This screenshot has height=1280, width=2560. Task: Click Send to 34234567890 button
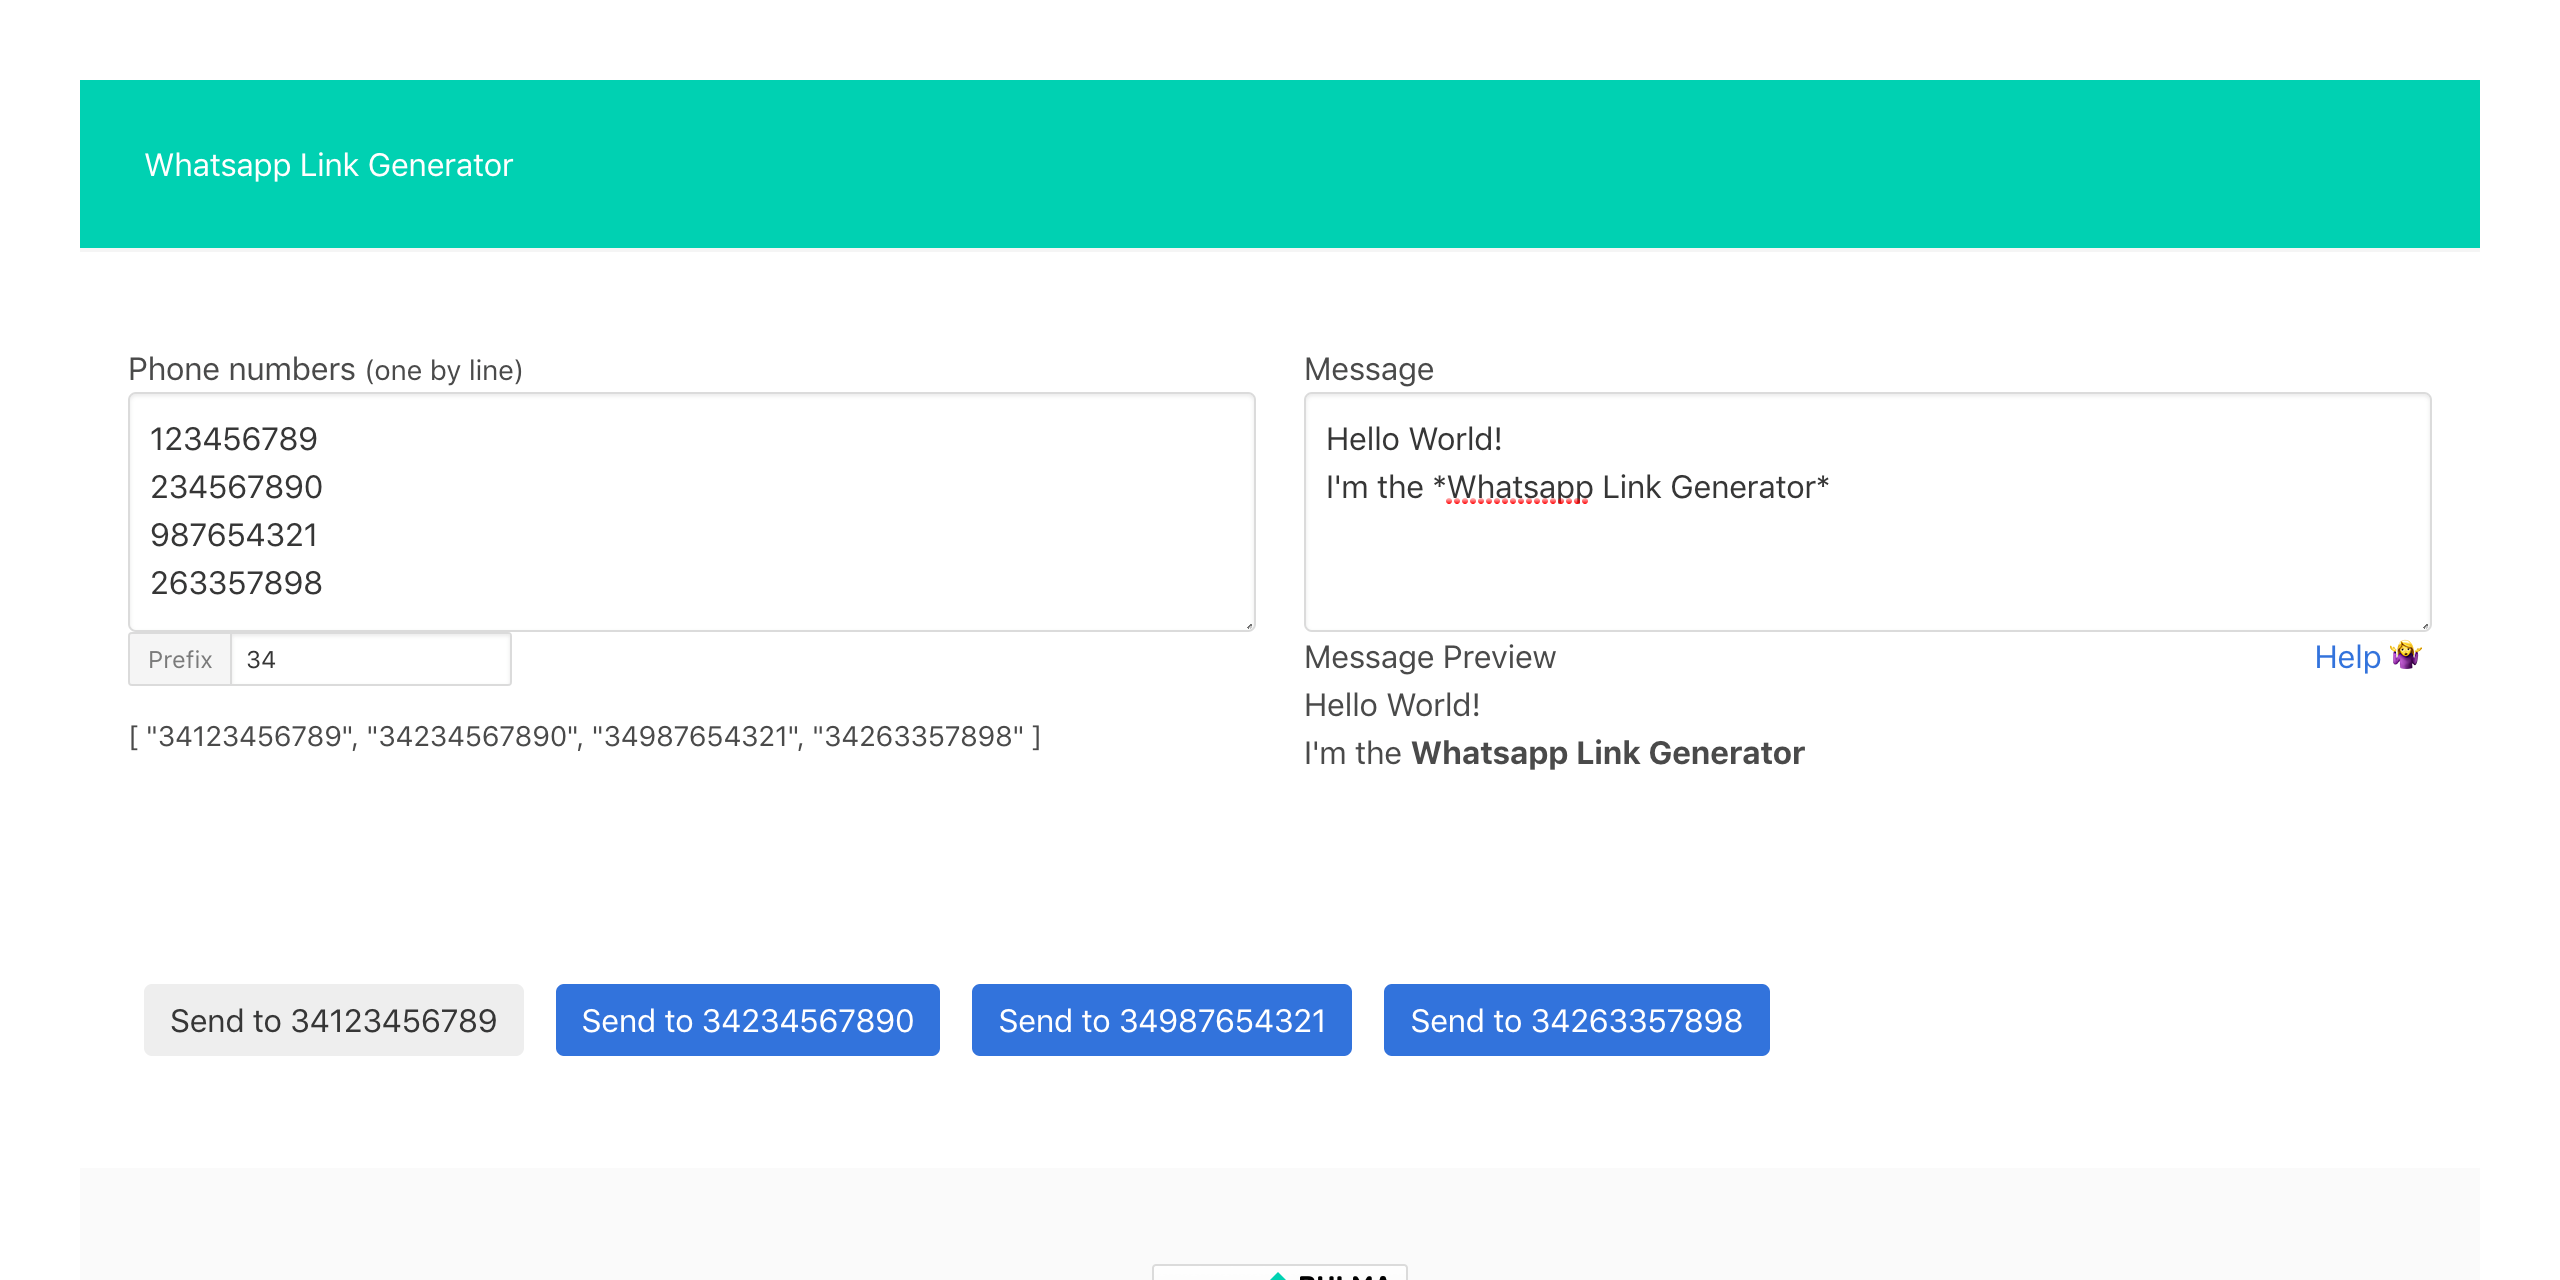pos(748,1020)
